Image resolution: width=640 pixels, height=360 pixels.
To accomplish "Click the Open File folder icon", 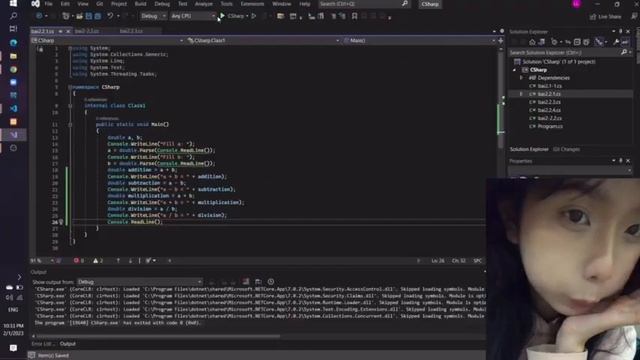I will pyautogui.click(x=80, y=16).
